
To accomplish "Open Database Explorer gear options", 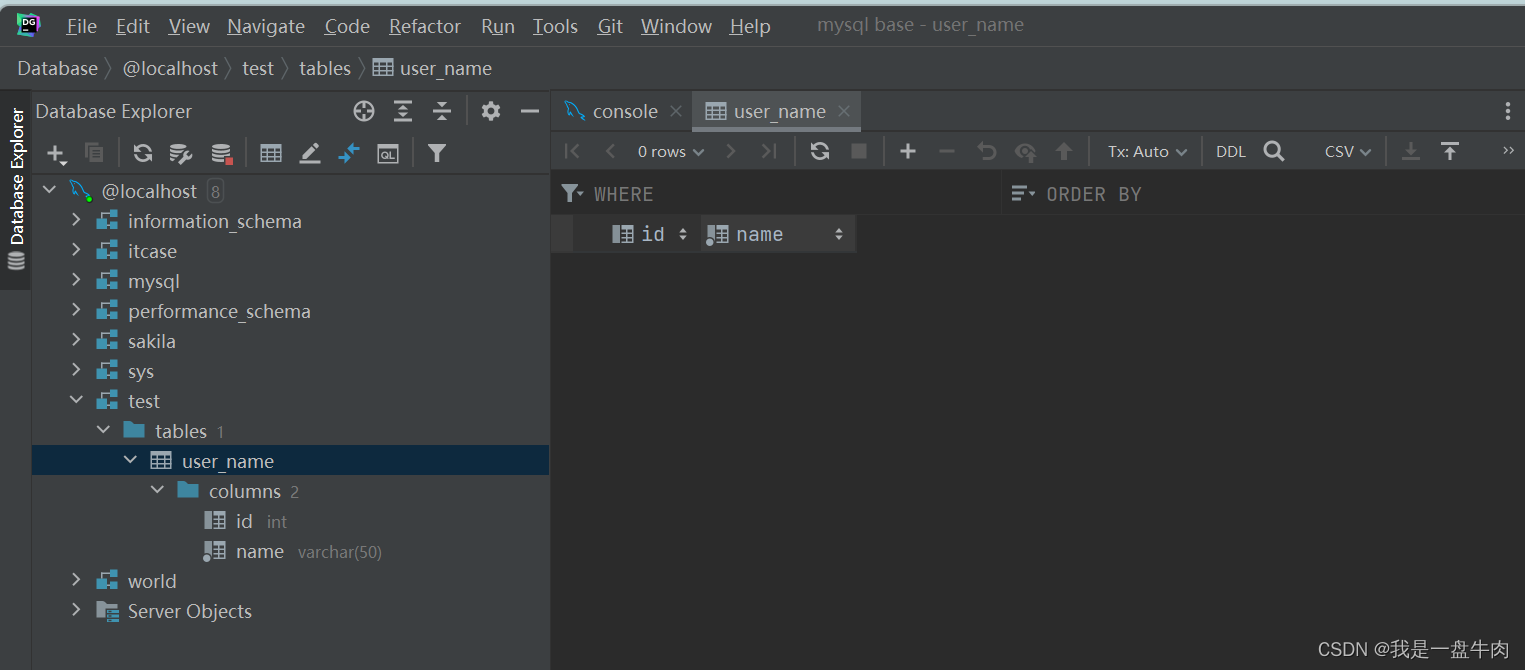I will click(x=490, y=111).
